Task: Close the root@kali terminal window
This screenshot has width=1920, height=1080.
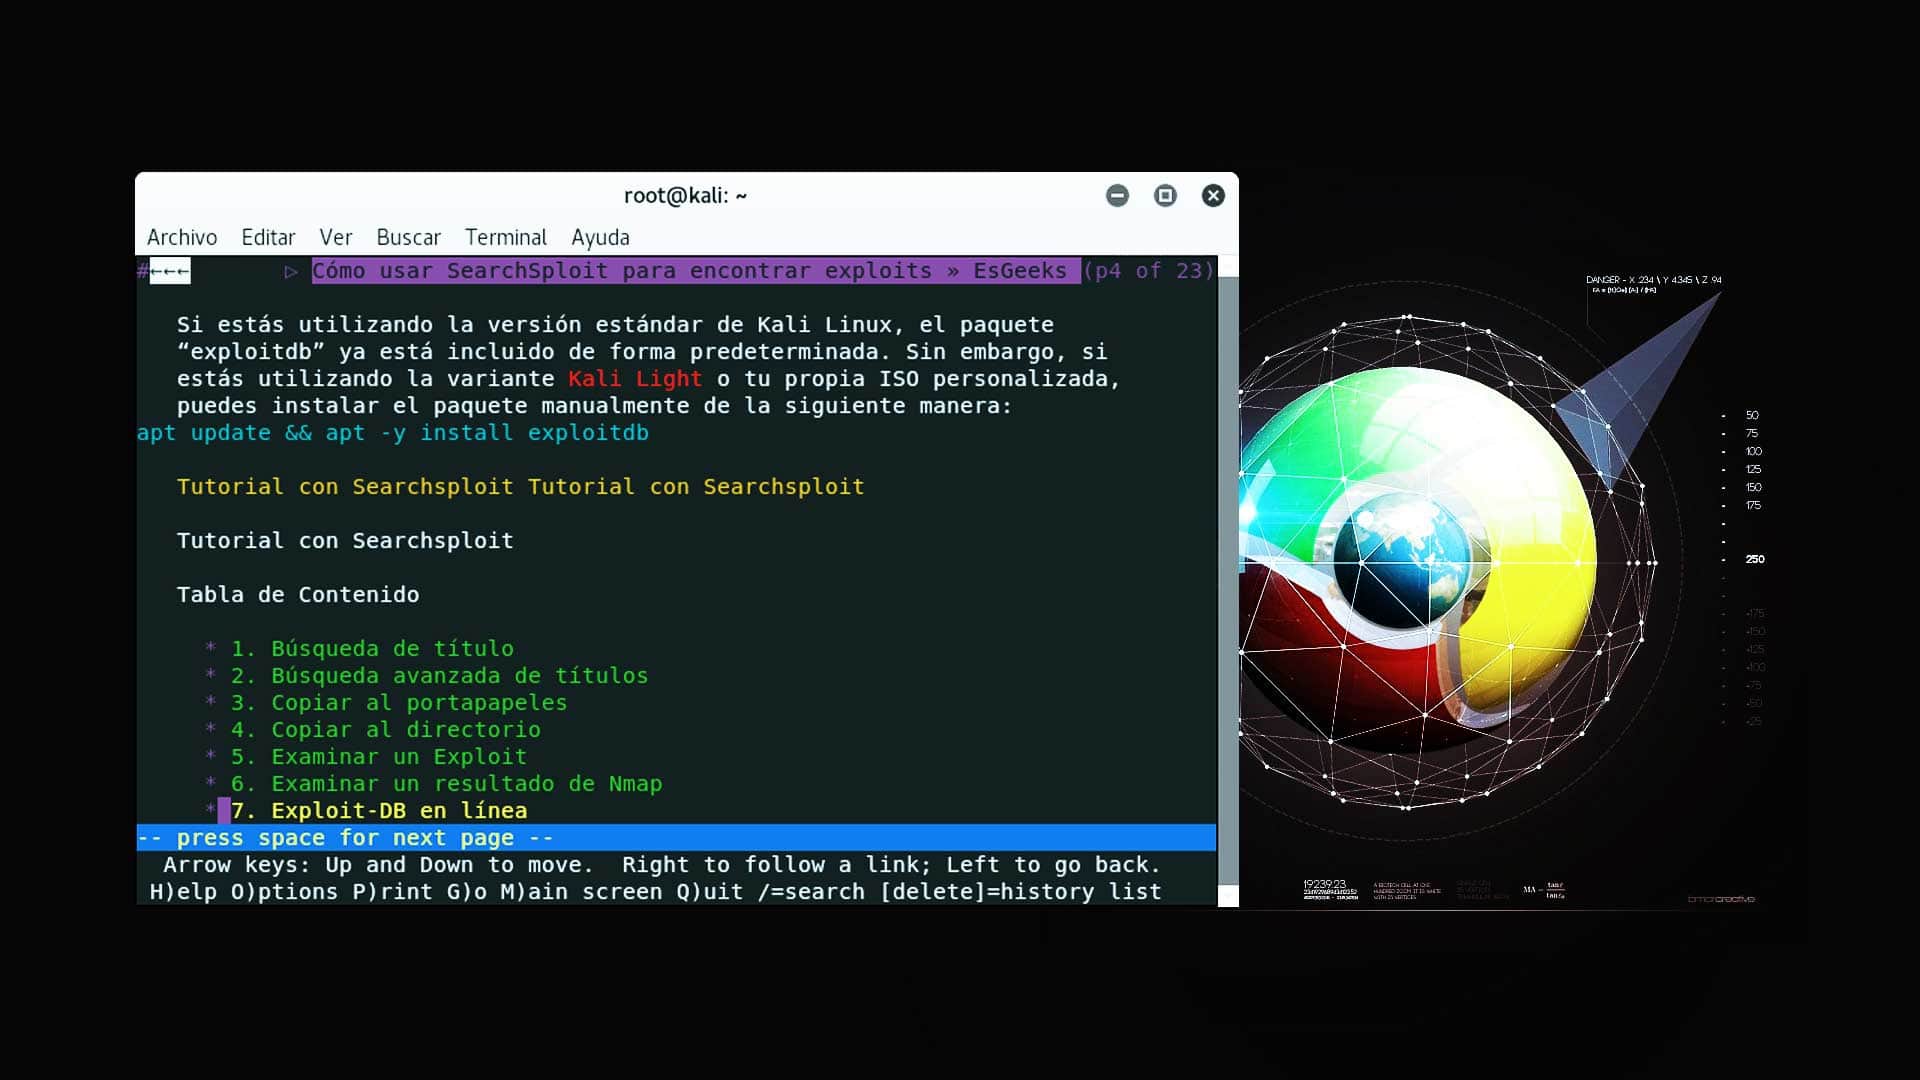Action: click(1213, 196)
